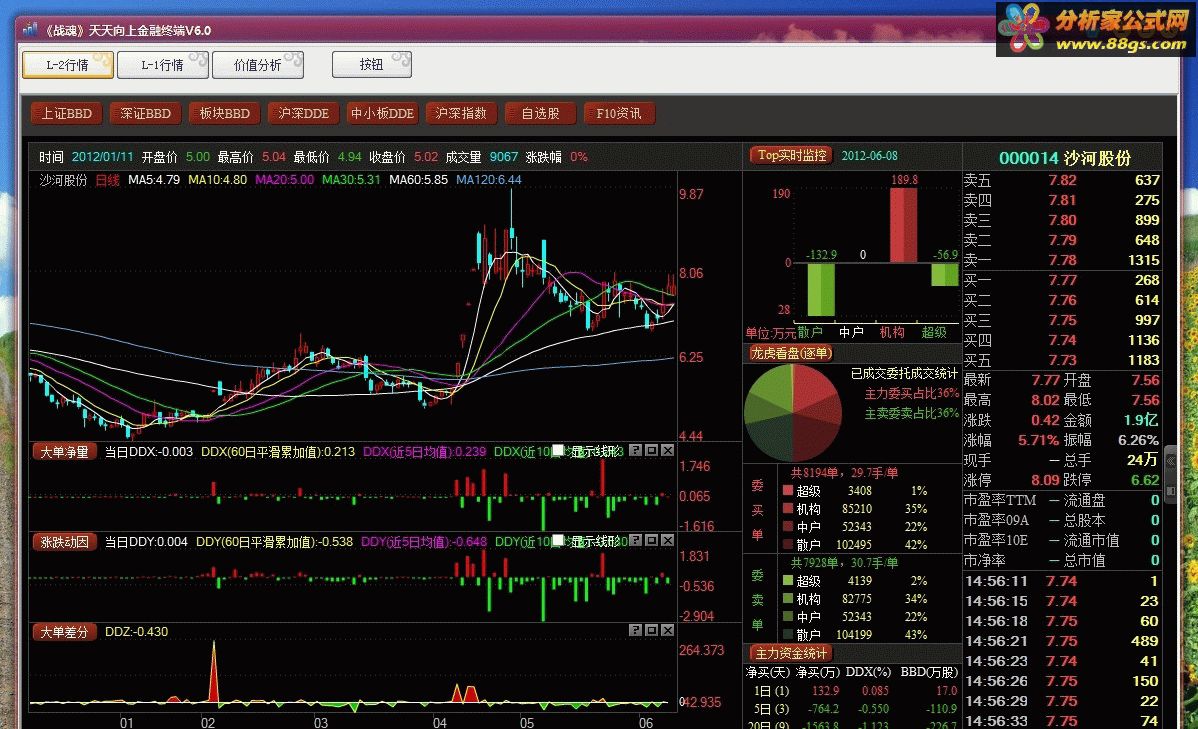The image size is (1198, 729).
Task: Open 板块BBD view
Action: pos(225,113)
